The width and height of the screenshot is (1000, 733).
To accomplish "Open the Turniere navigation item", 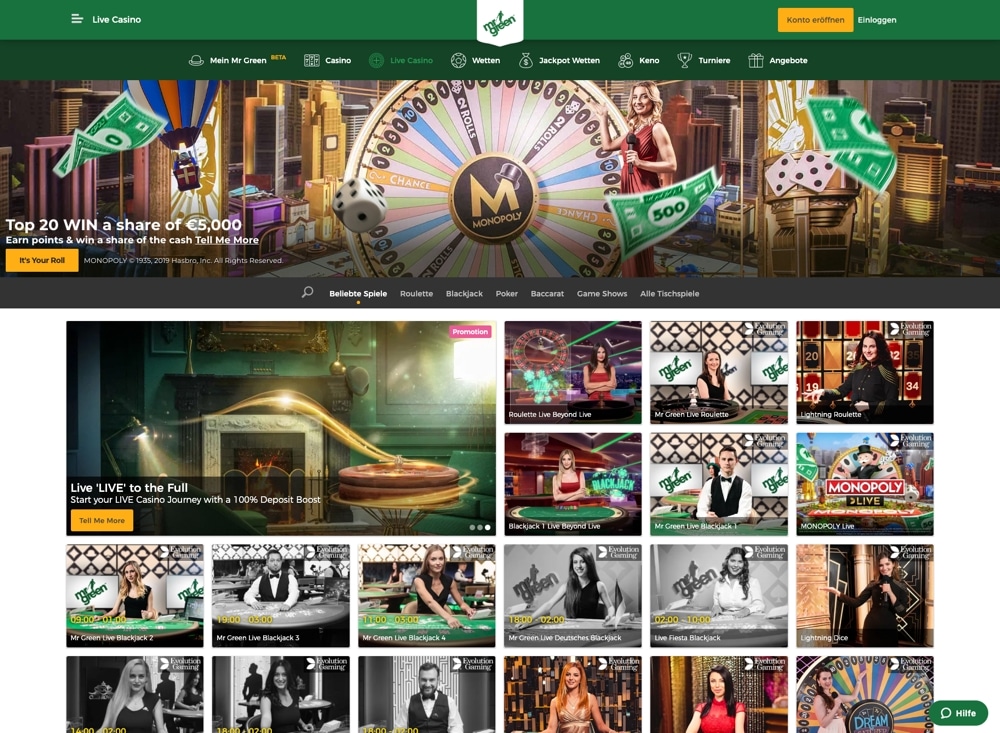I will coord(714,61).
